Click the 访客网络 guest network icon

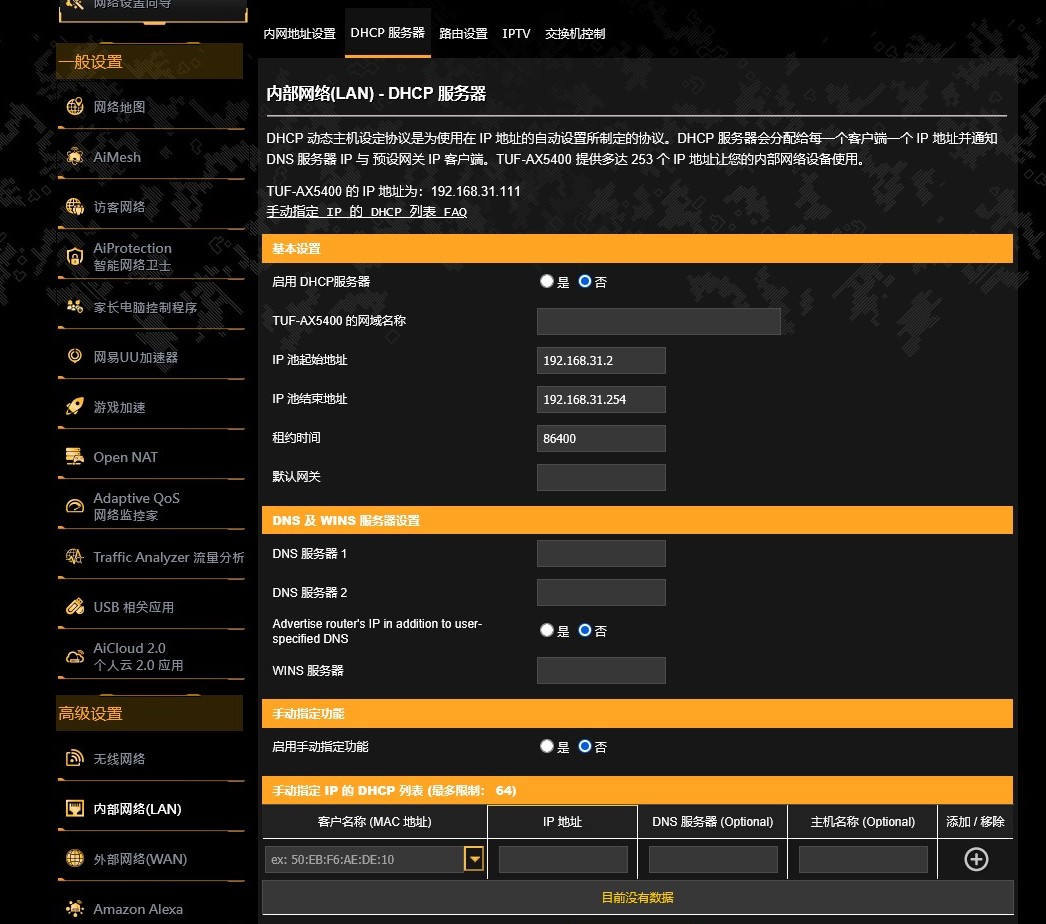pyautogui.click(x=75, y=207)
